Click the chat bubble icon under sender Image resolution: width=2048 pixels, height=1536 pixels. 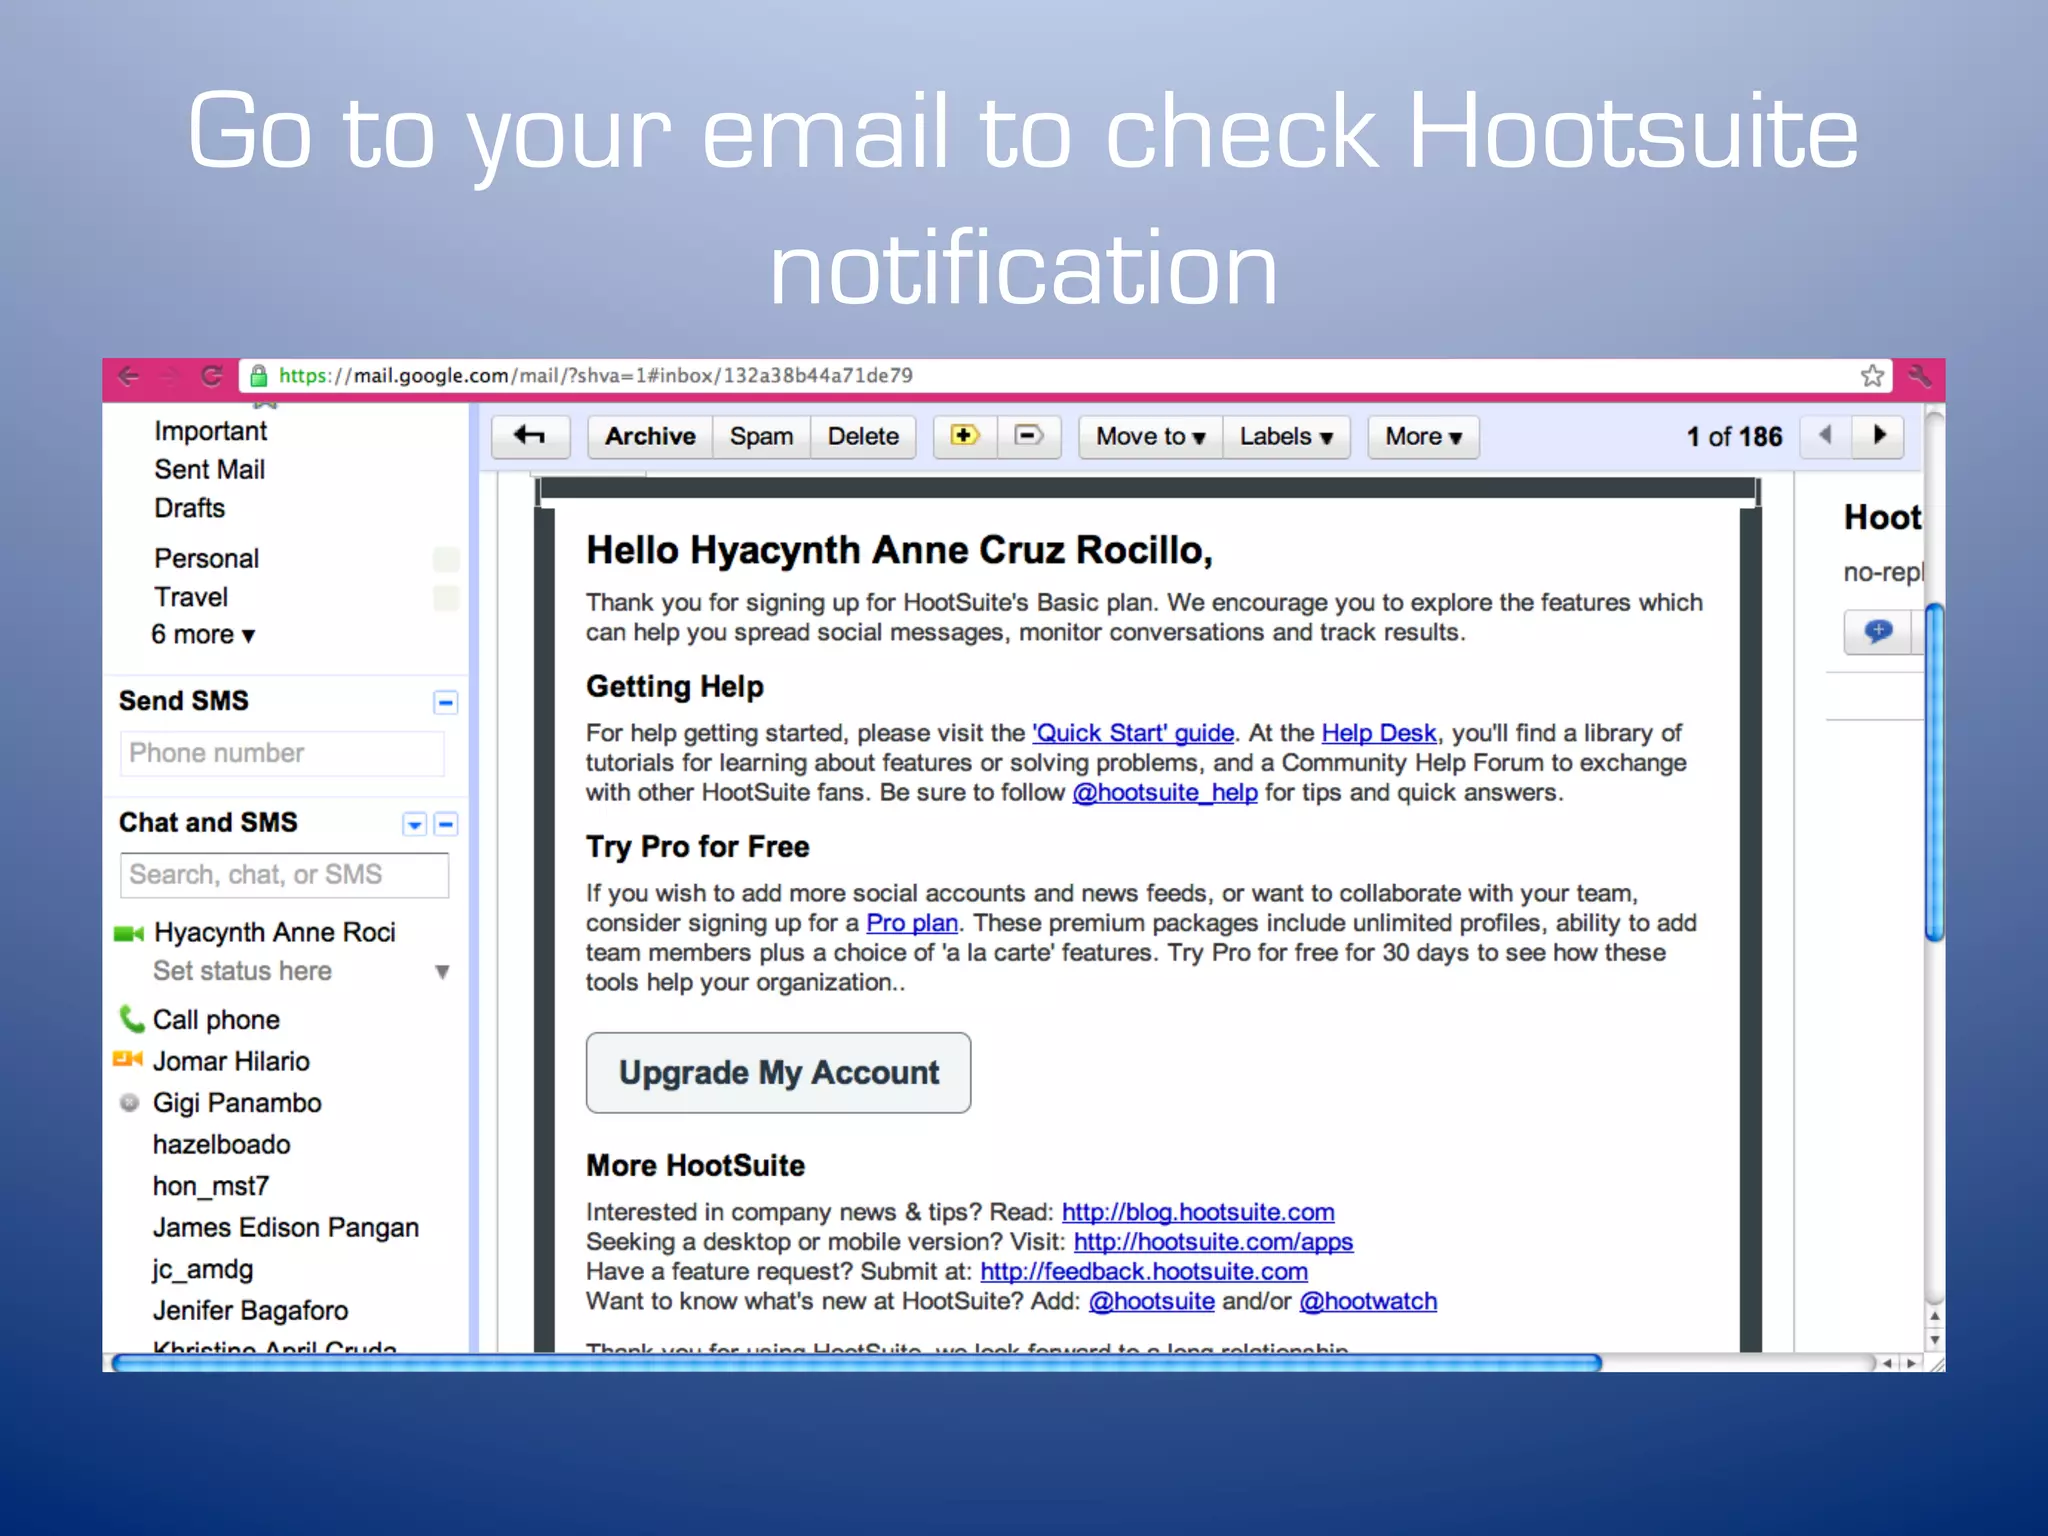click(1878, 632)
